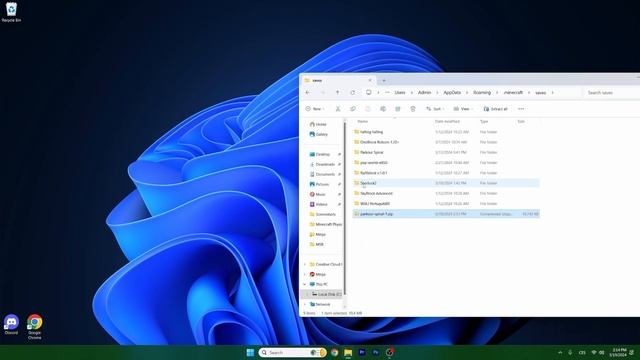The image size is (640, 360).
Task: Open Minecraft Phys folder in sidebar
Action: pyautogui.click(x=325, y=224)
